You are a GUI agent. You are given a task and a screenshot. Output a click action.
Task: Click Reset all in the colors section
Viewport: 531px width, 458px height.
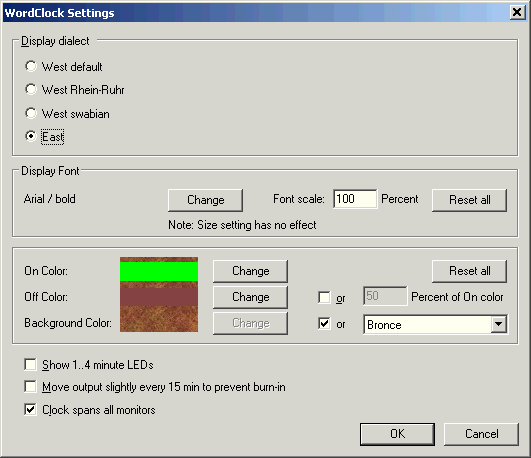click(x=469, y=271)
